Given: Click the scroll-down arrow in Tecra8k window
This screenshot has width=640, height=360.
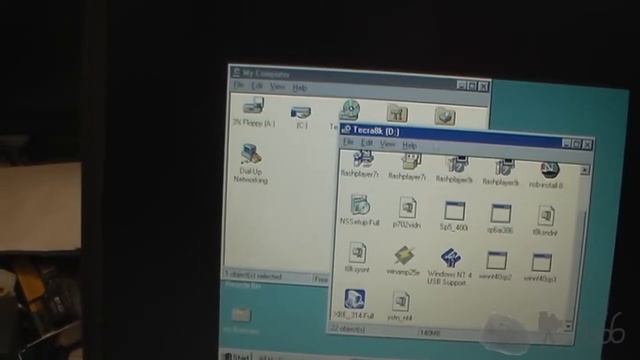Looking at the screenshot, I should [568, 326].
